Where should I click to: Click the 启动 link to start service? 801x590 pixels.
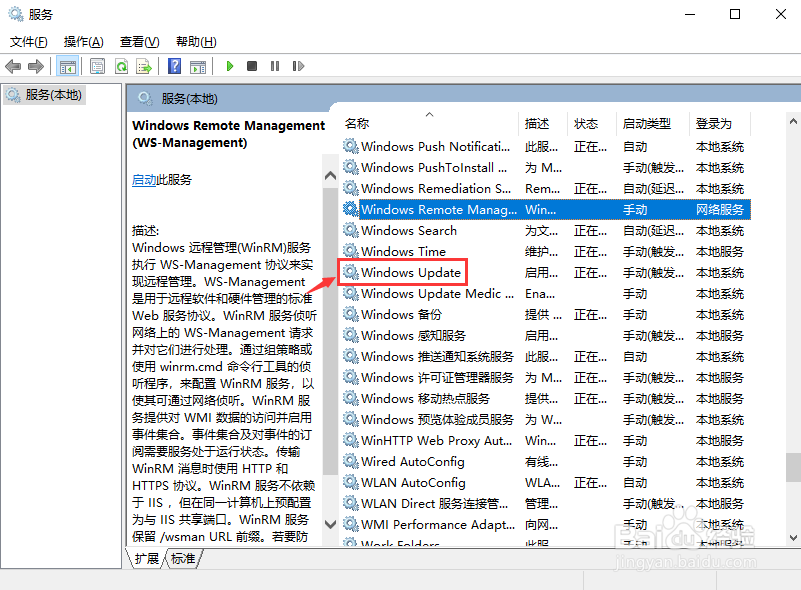pos(144,180)
